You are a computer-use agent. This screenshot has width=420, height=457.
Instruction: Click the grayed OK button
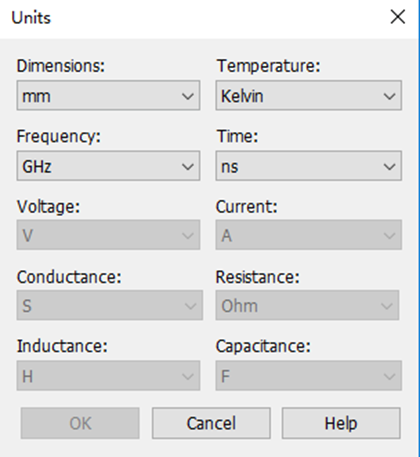[x=80, y=423]
